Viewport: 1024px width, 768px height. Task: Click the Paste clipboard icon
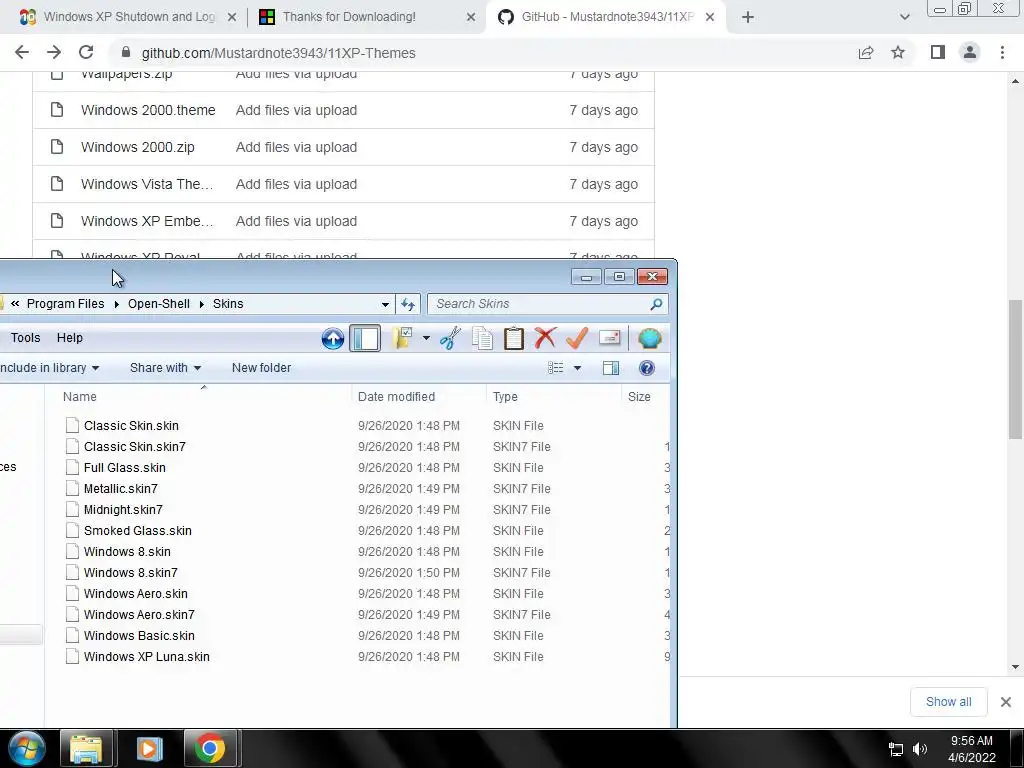point(513,338)
